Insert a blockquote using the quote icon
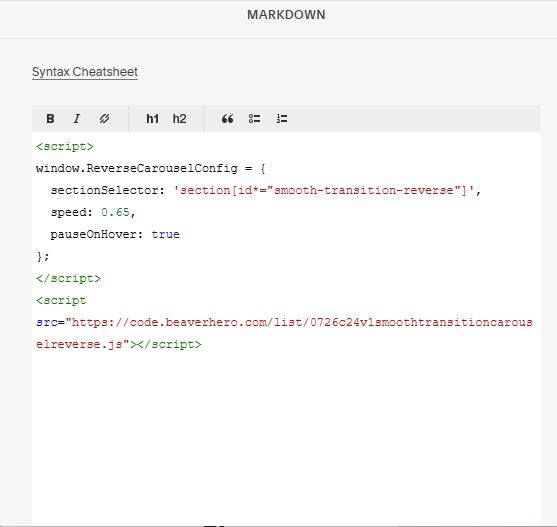This screenshot has width=557, height=527. [x=227, y=119]
